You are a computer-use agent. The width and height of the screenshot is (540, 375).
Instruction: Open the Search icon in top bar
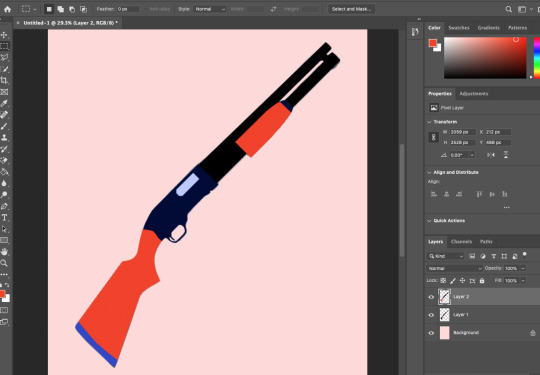pos(508,9)
